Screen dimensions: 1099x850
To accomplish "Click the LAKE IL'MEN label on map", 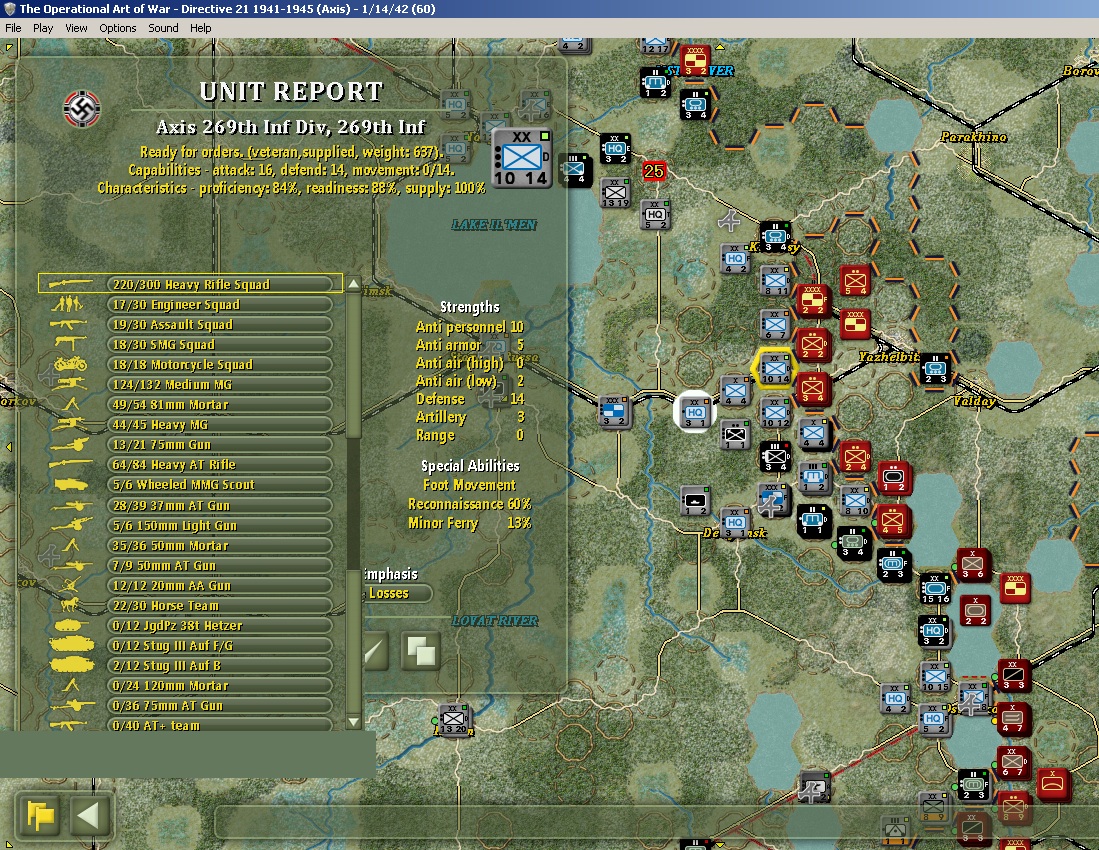I will point(494,224).
